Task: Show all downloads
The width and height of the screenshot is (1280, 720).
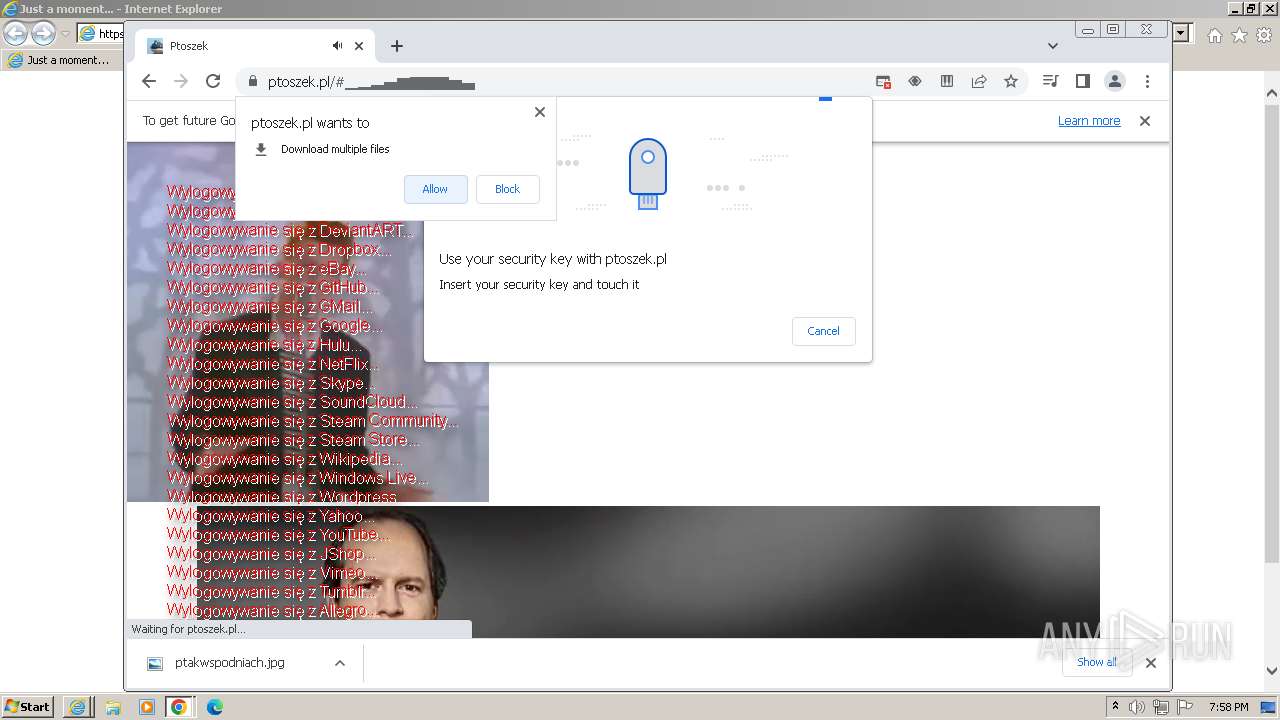Action: 1097,662
